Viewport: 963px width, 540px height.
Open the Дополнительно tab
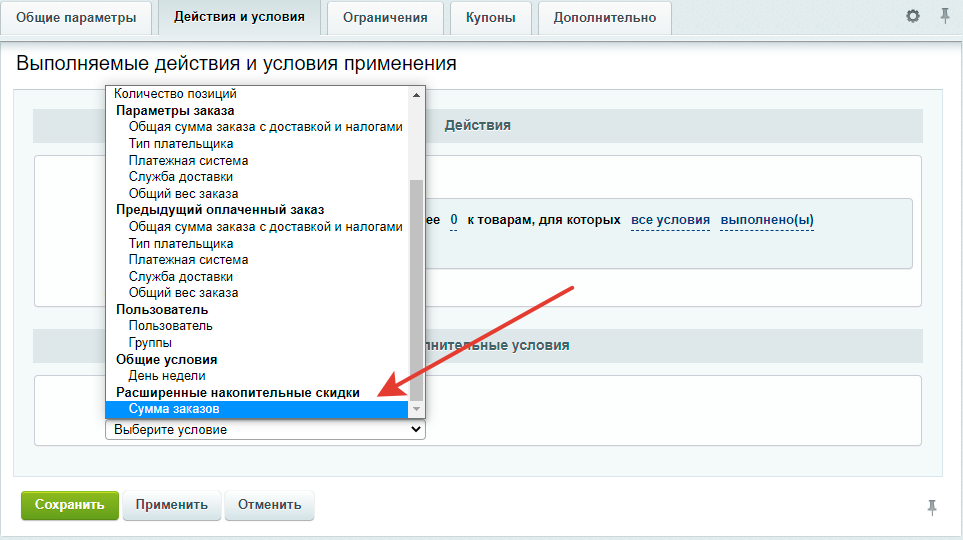pyautogui.click(x=604, y=18)
